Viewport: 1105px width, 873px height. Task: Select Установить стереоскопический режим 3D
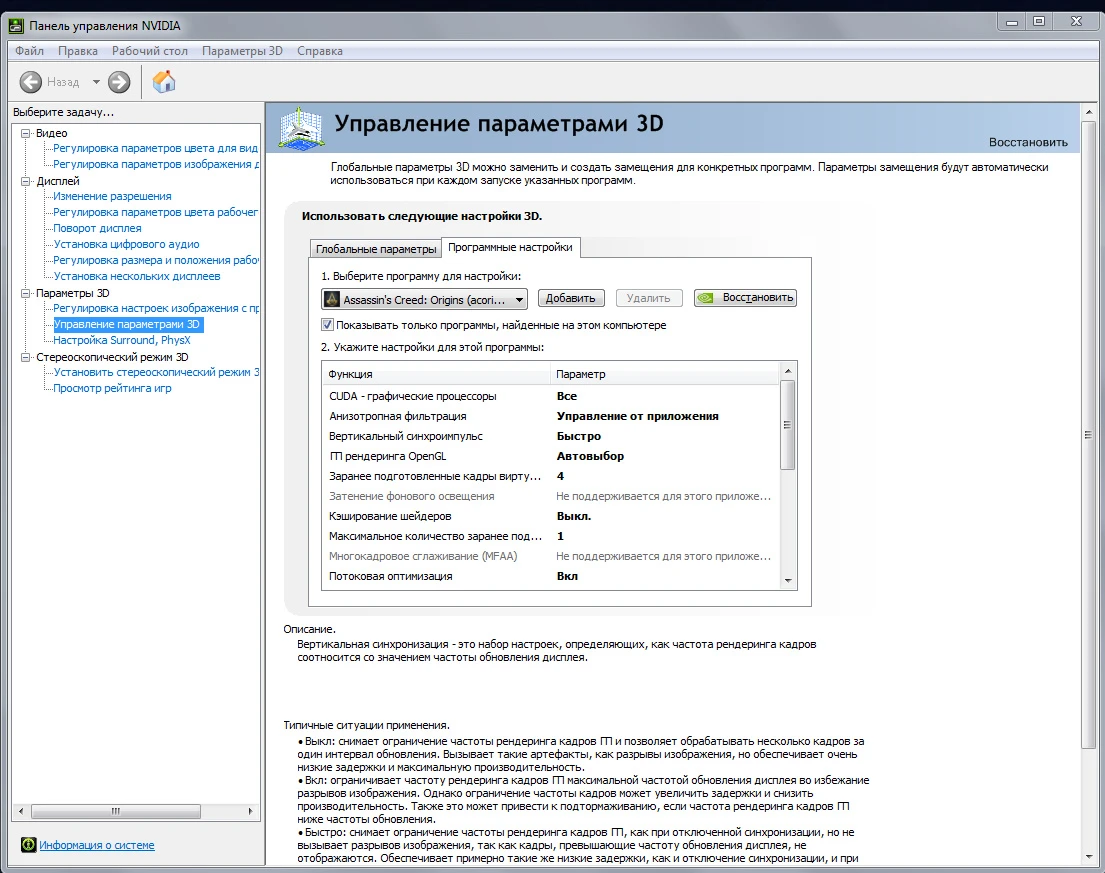pyautogui.click(x=156, y=372)
